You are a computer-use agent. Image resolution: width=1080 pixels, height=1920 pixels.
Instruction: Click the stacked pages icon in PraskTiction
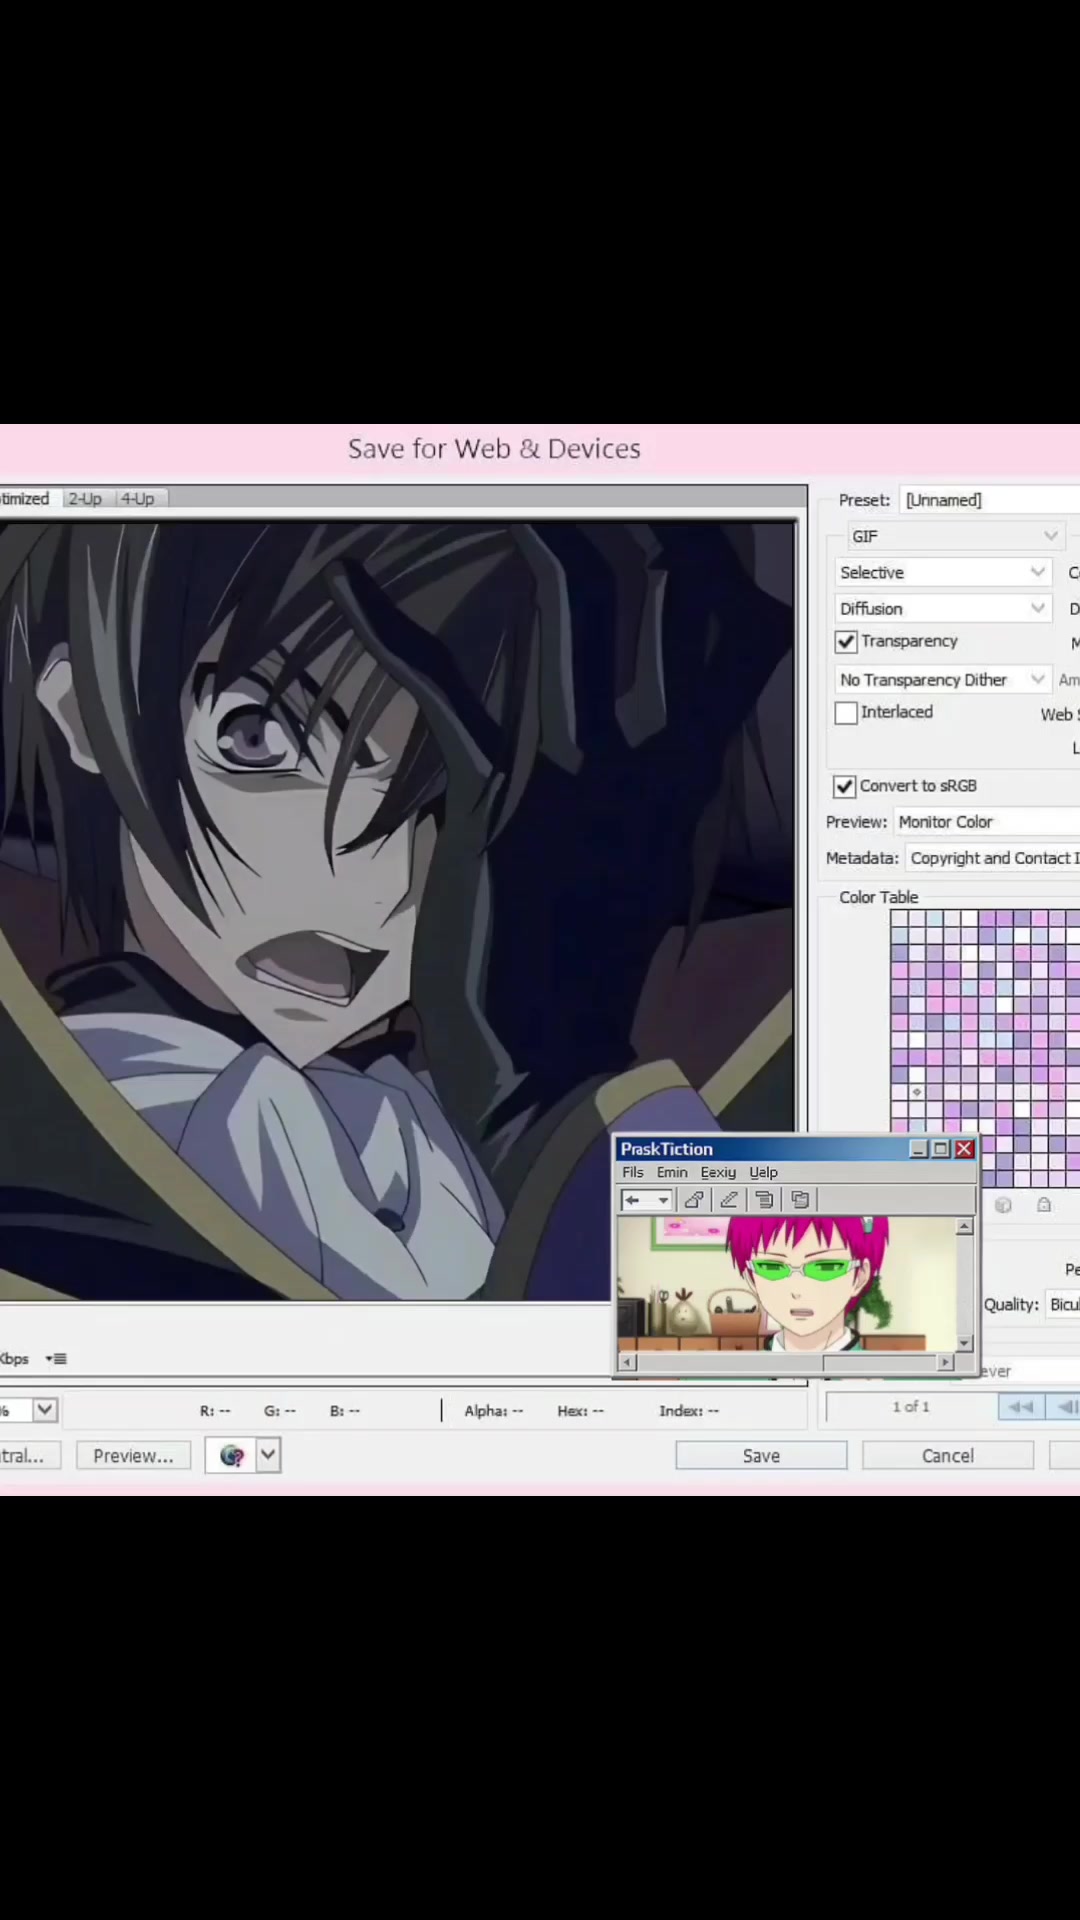click(765, 1200)
